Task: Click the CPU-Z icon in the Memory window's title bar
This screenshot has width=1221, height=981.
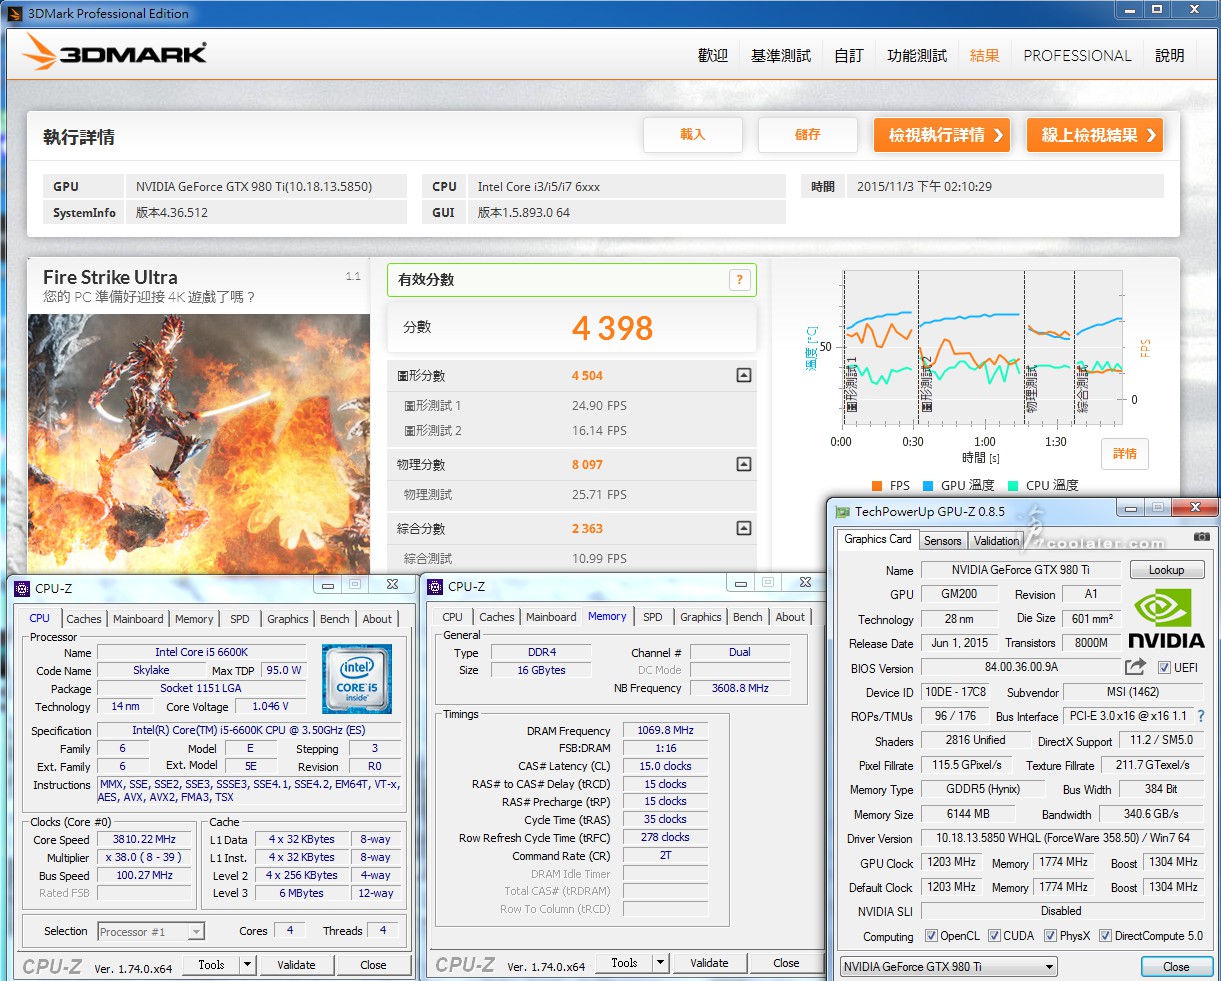Action: point(435,586)
